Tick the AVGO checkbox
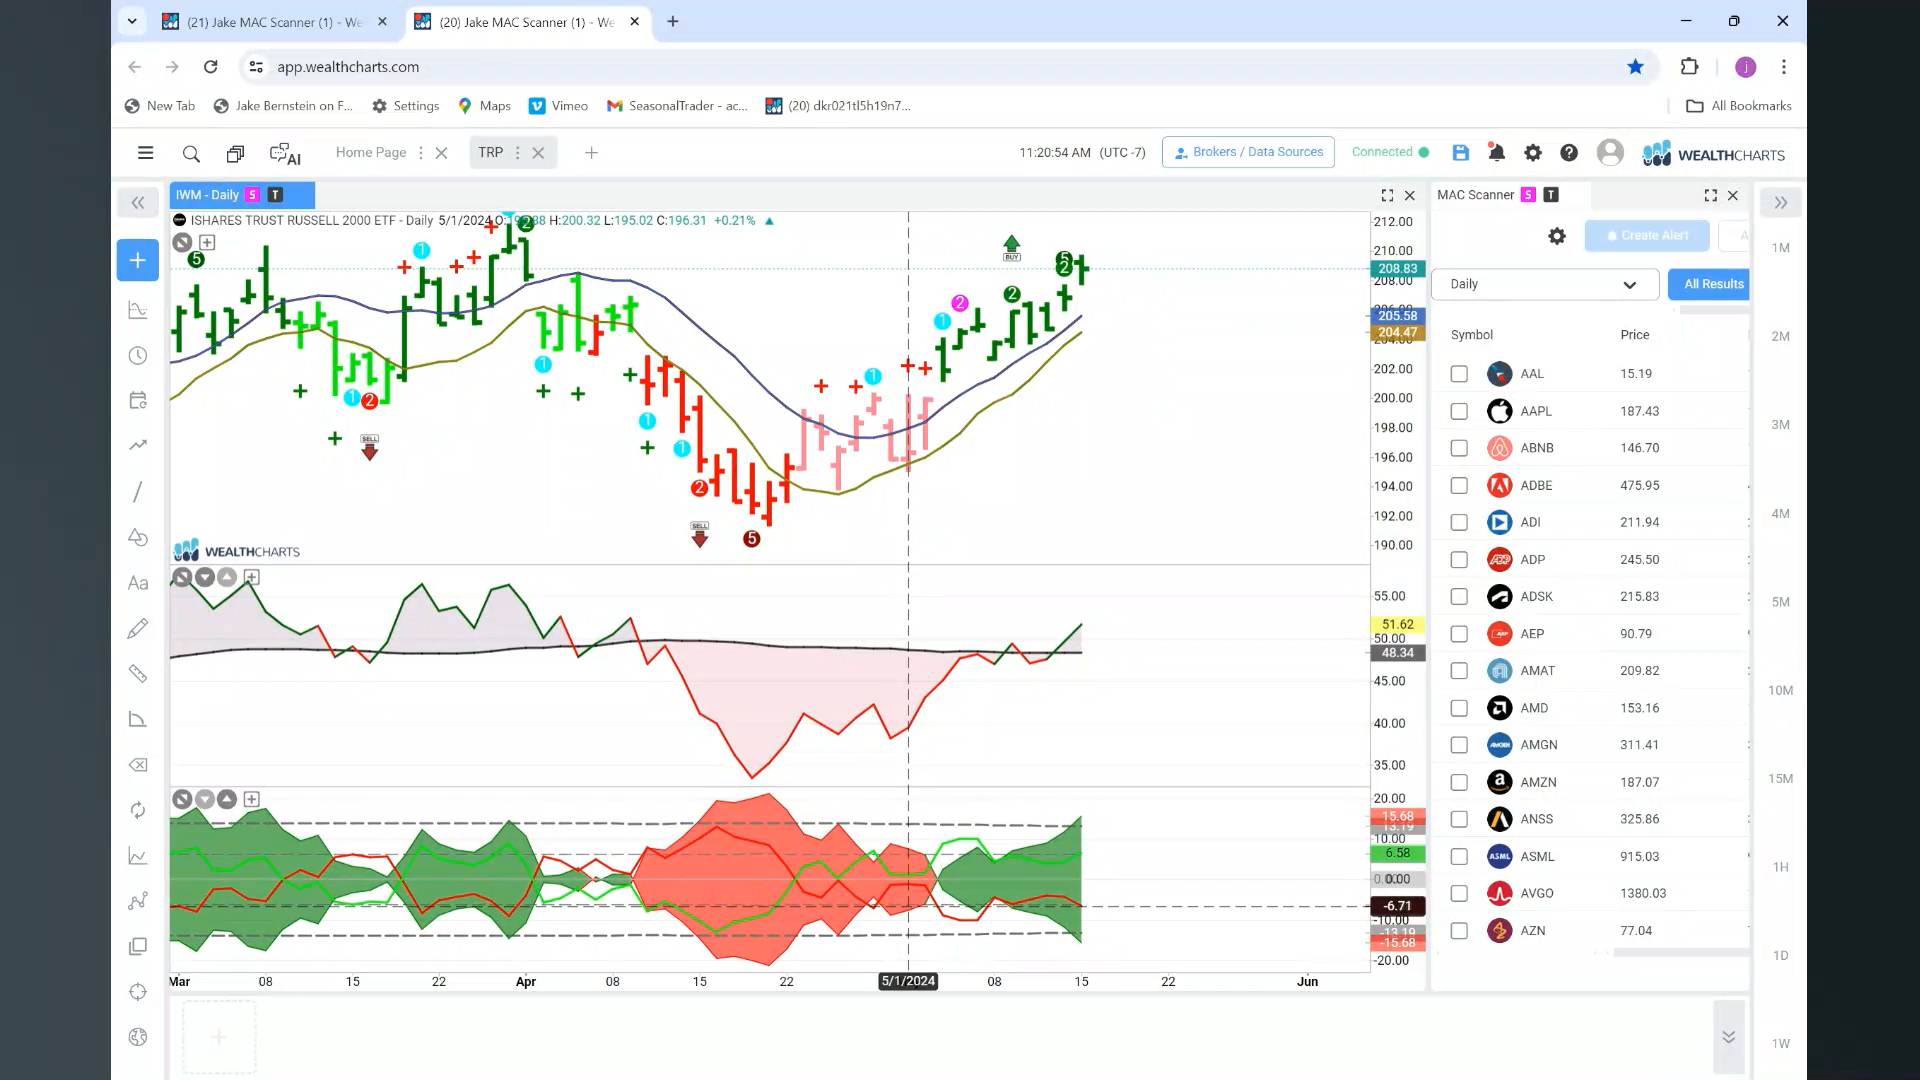Viewport: 1920px width, 1080px height. (1459, 893)
